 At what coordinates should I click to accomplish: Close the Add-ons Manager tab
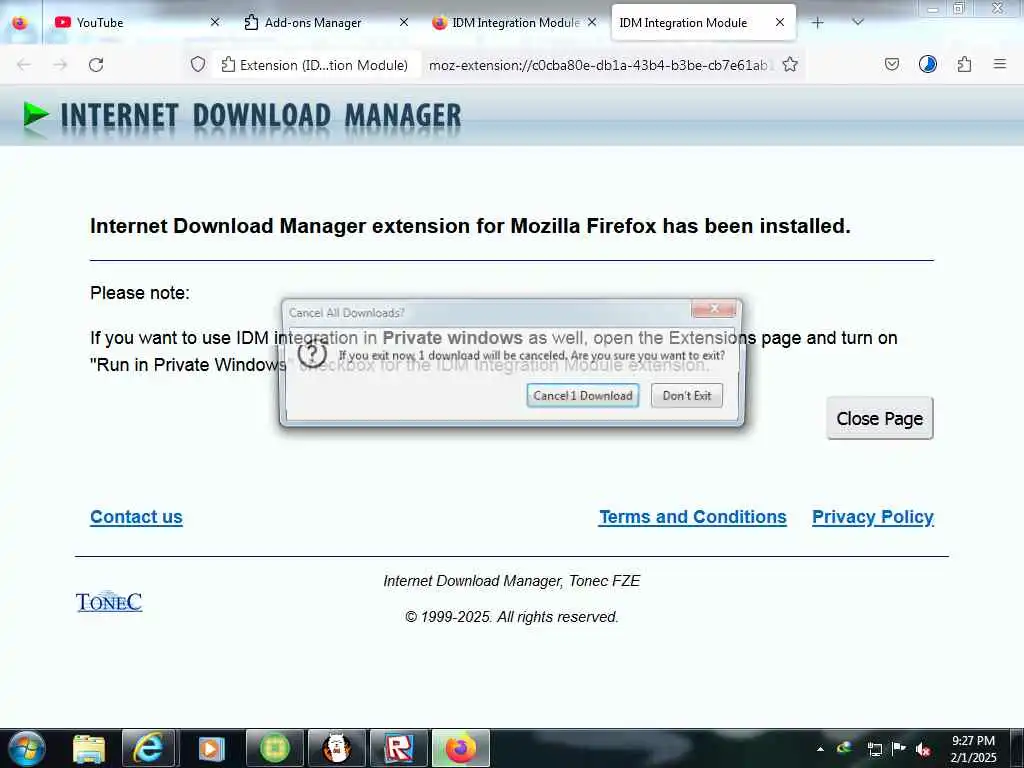click(x=404, y=22)
